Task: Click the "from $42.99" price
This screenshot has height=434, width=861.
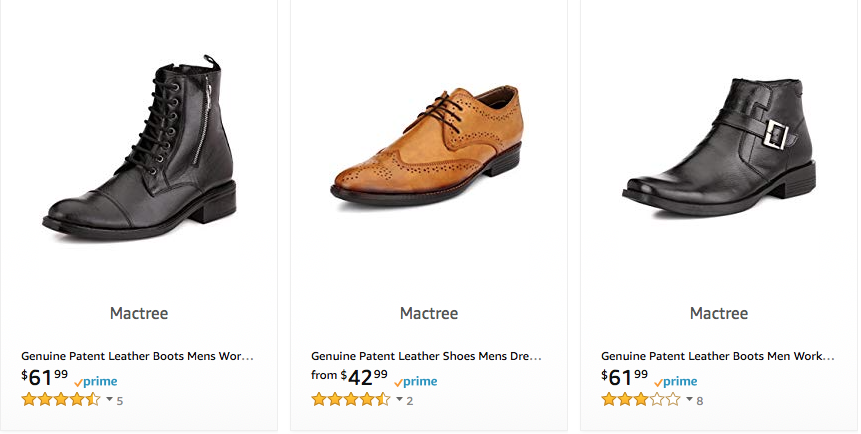Action: pyautogui.click(x=350, y=377)
